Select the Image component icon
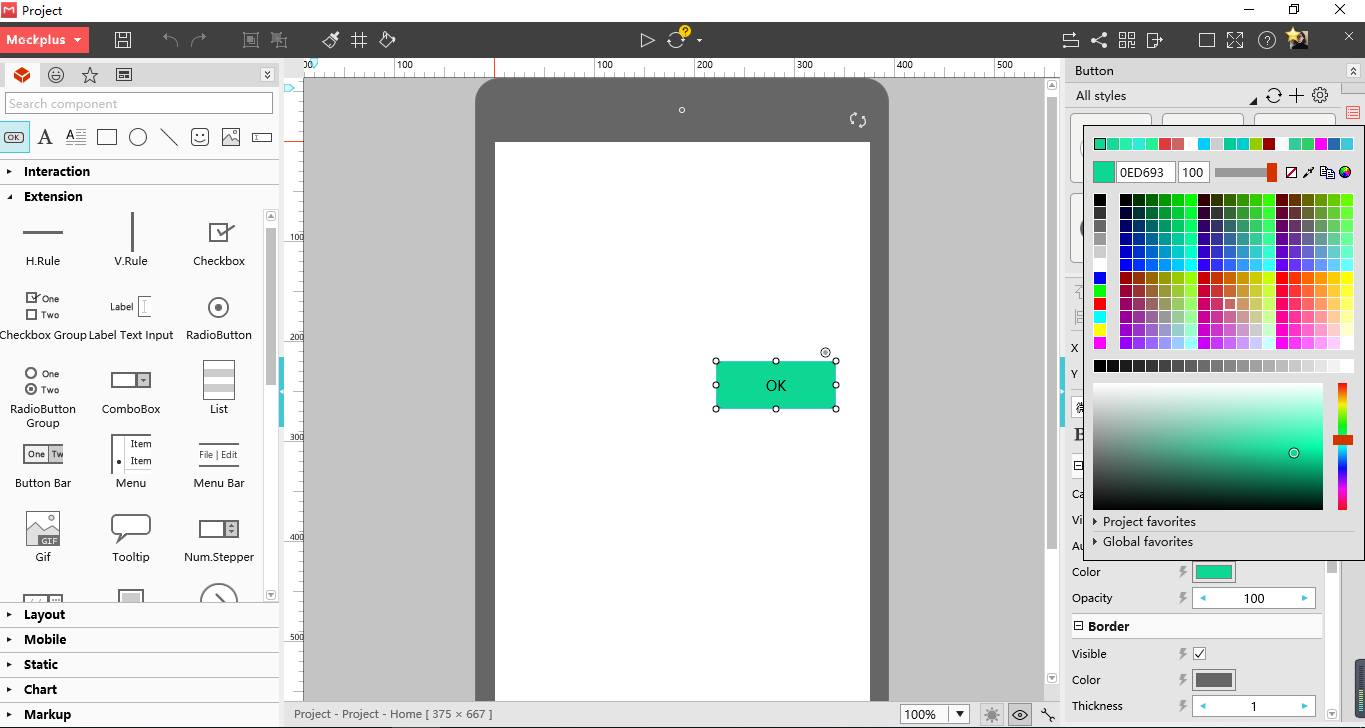Image resolution: width=1365 pixels, height=728 pixels. click(x=231, y=137)
